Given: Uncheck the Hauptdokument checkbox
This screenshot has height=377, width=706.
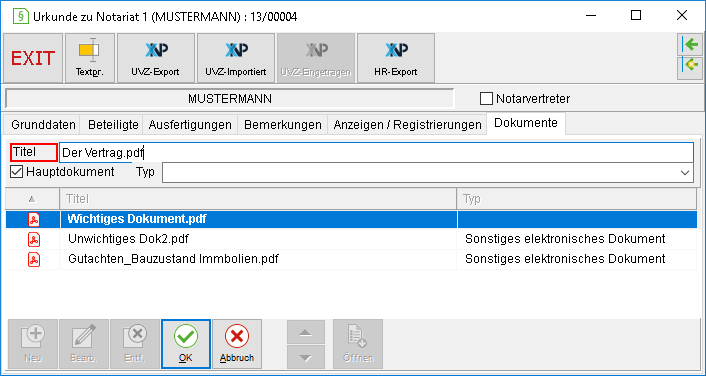Looking at the screenshot, I should [17, 172].
